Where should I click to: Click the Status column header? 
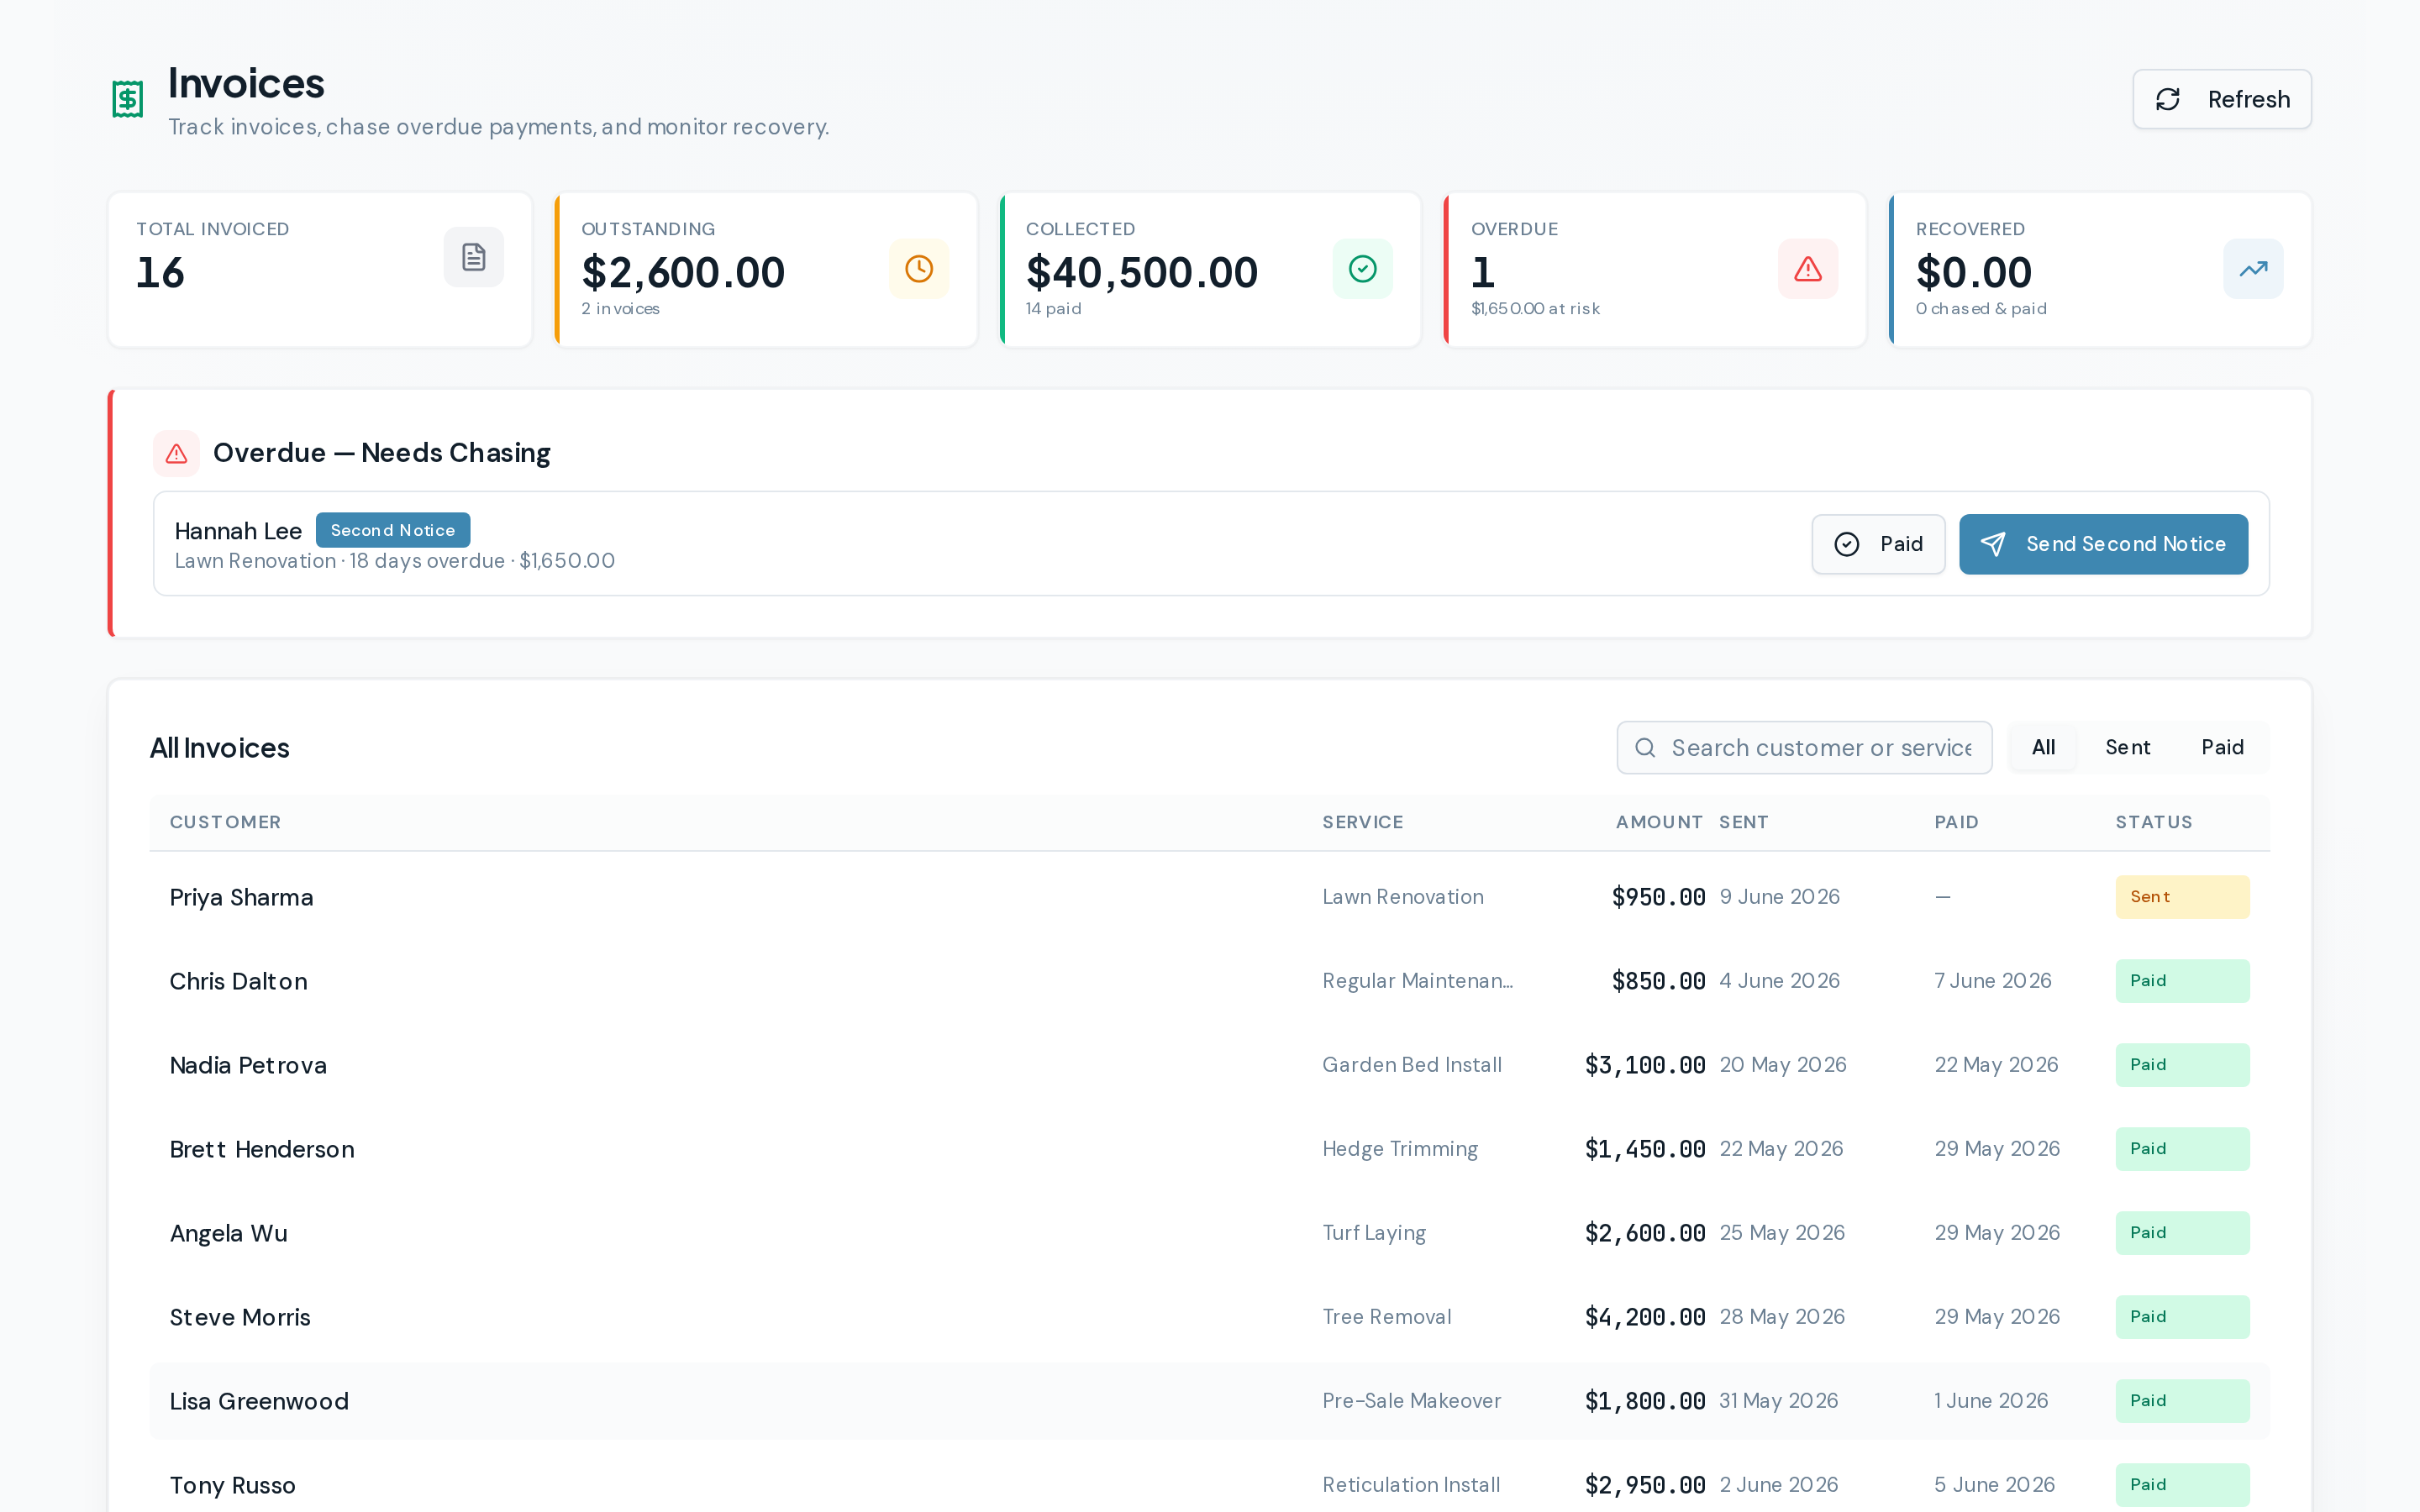(2153, 822)
